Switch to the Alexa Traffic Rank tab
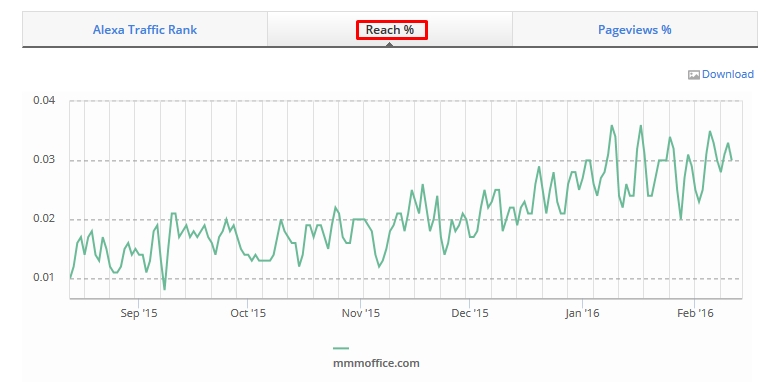Image resolution: width=768 pixels, height=382 pixels. click(145, 29)
